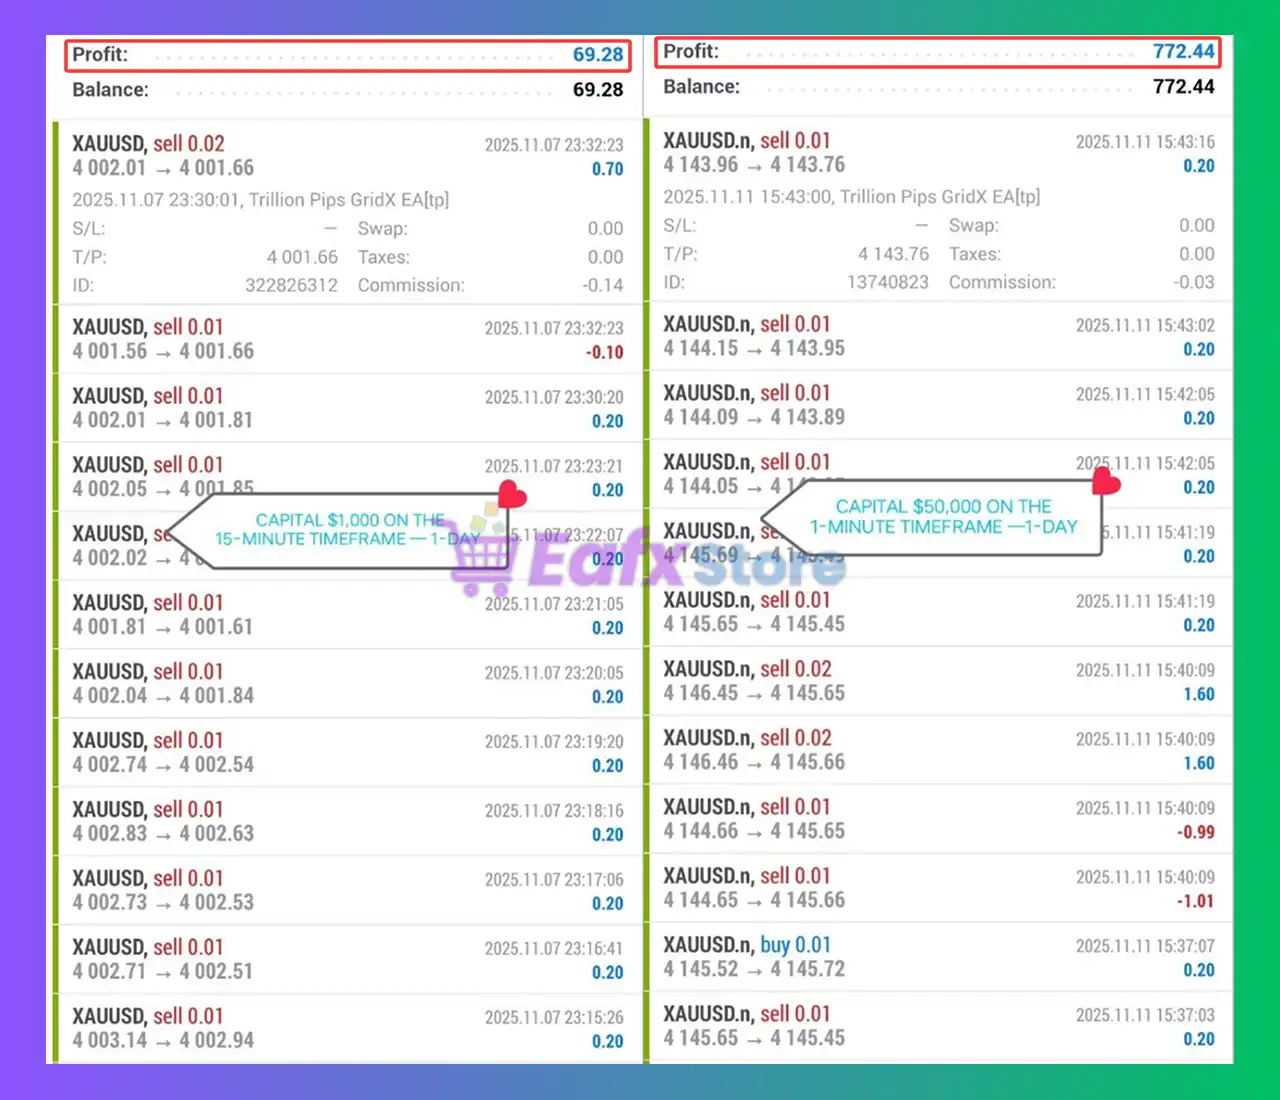Select the XAUUSD.n trade with the -0.99 loss
1280x1100 pixels.
(x=938, y=819)
